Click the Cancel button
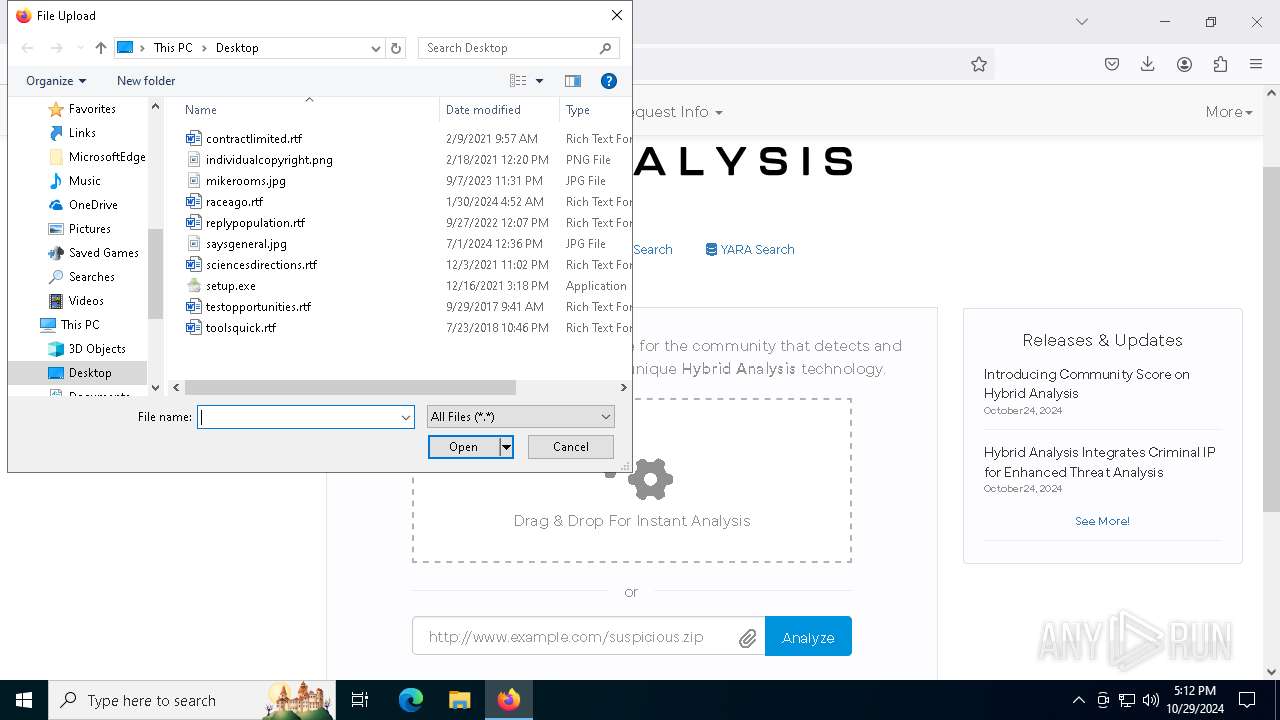The image size is (1280, 720). (571, 447)
